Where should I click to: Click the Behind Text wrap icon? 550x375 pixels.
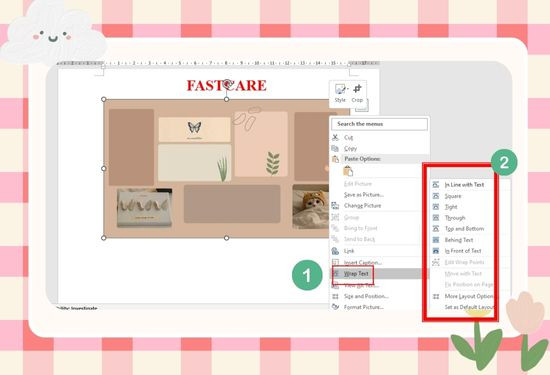[436, 240]
